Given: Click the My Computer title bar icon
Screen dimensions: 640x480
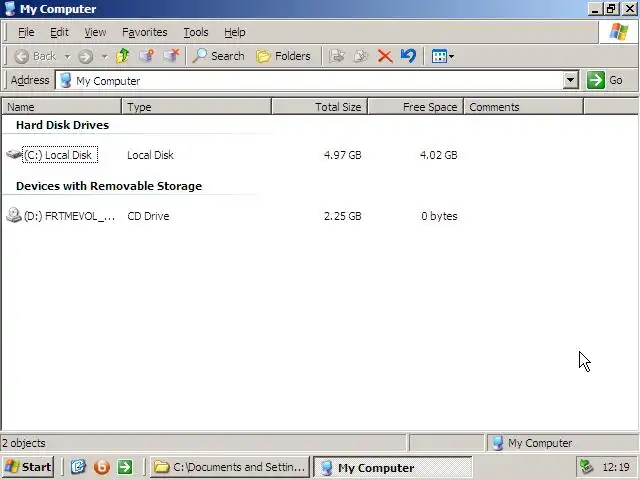Looking at the screenshot, I should tap(10, 9).
